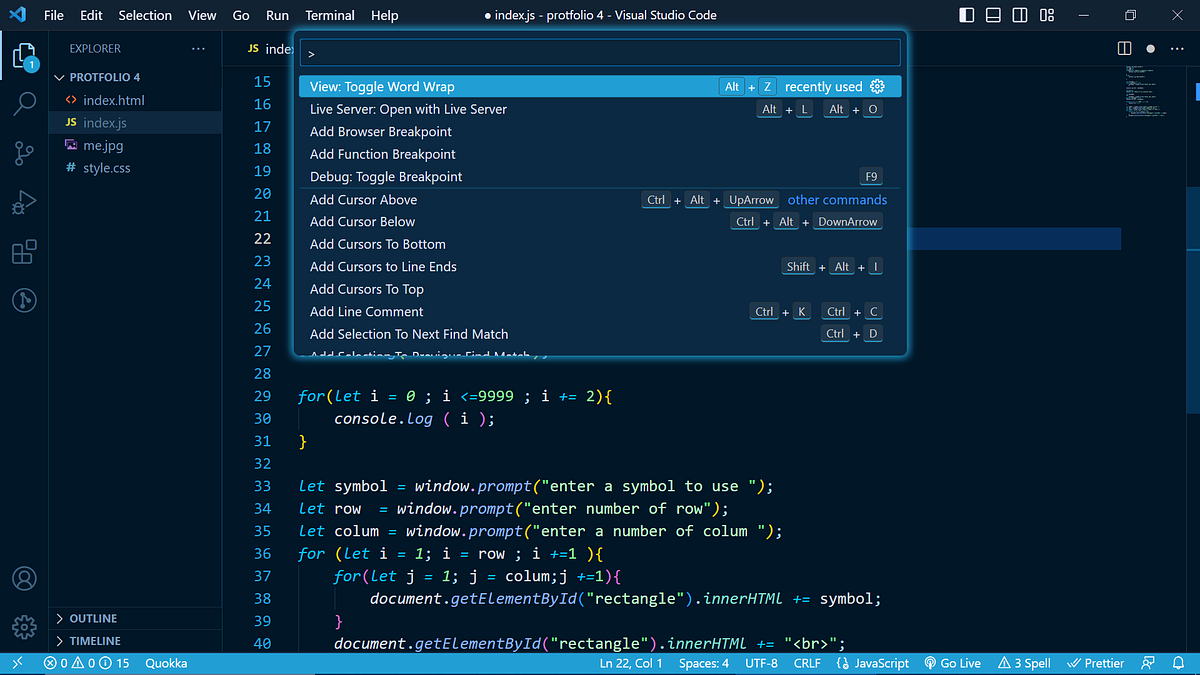Open the Run and Debug panel

click(24, 202)
